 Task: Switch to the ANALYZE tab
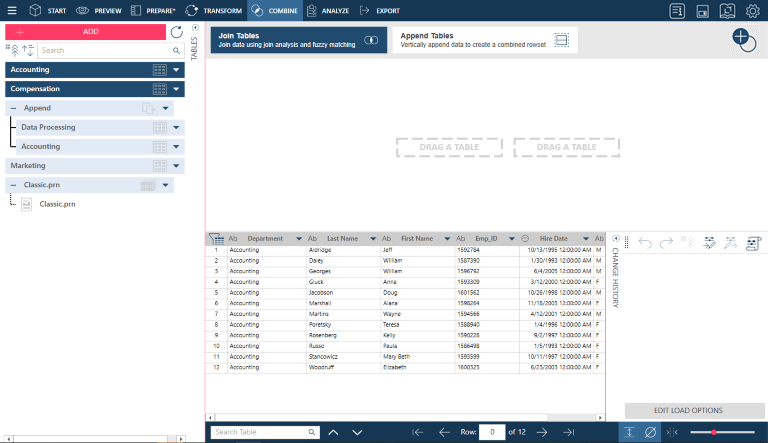point(328,10)
